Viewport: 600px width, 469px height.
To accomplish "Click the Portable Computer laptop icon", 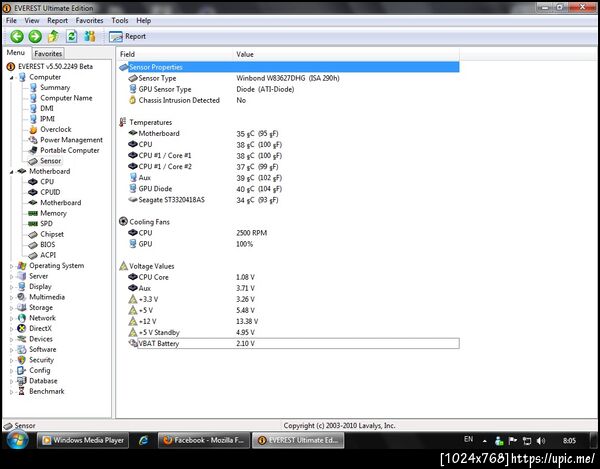I will [33, 150].
